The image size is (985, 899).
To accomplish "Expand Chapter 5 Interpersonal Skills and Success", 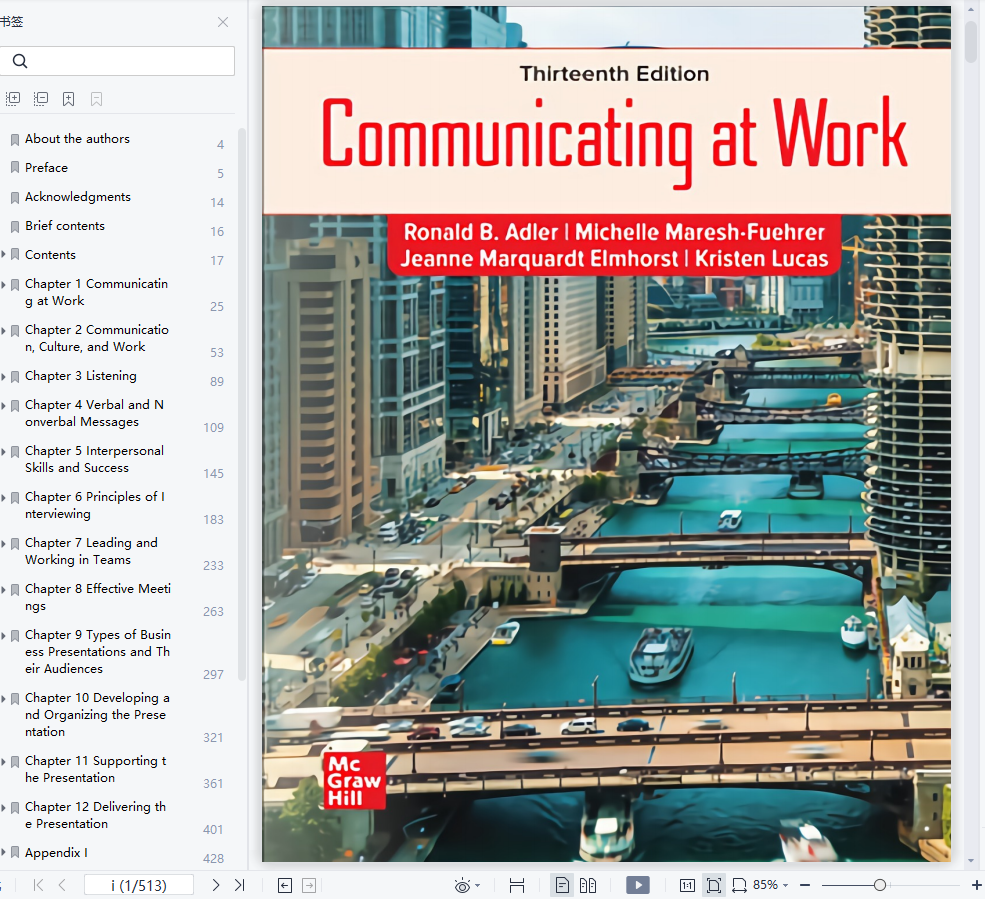I will pyautogui.click(x=4, y=451).
